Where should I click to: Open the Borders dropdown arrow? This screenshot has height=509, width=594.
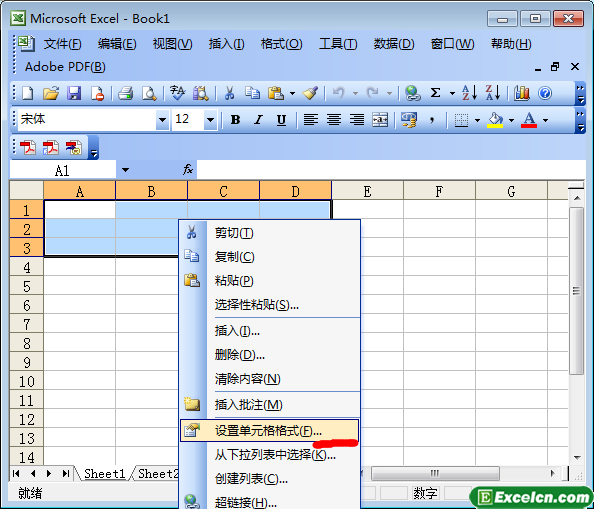point(477,120)
